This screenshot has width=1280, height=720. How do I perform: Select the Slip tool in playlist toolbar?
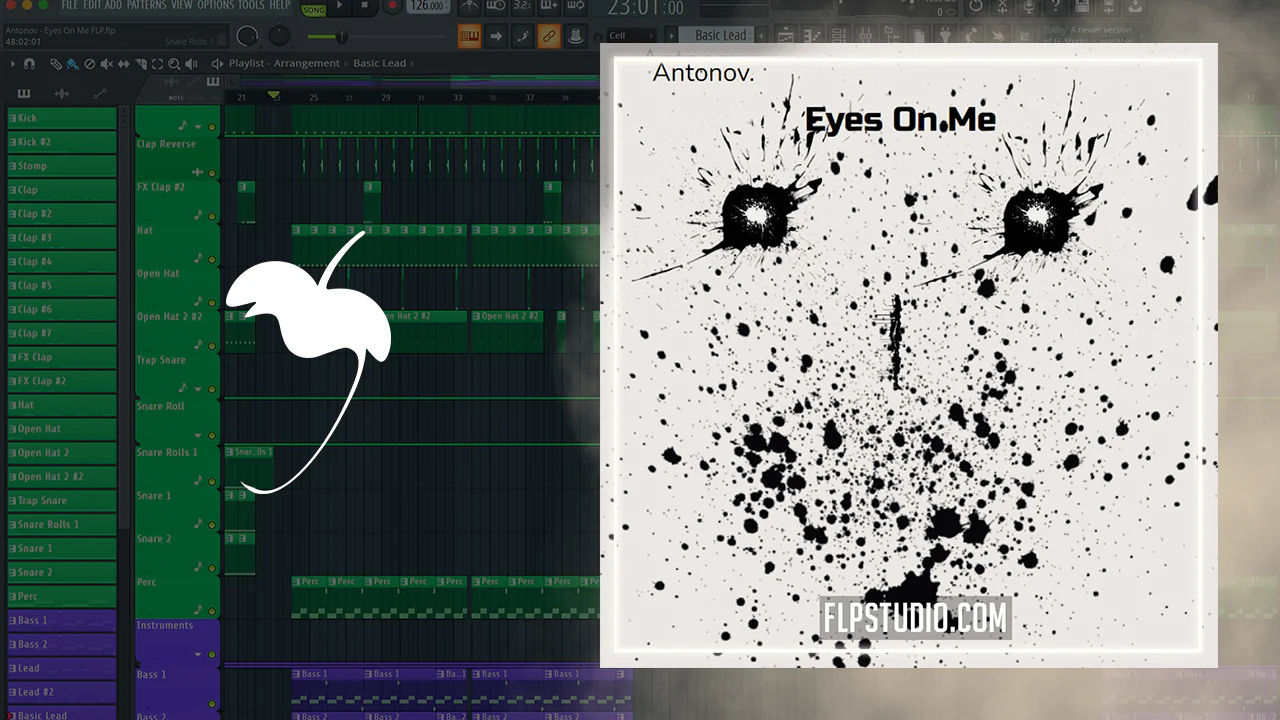123,63
